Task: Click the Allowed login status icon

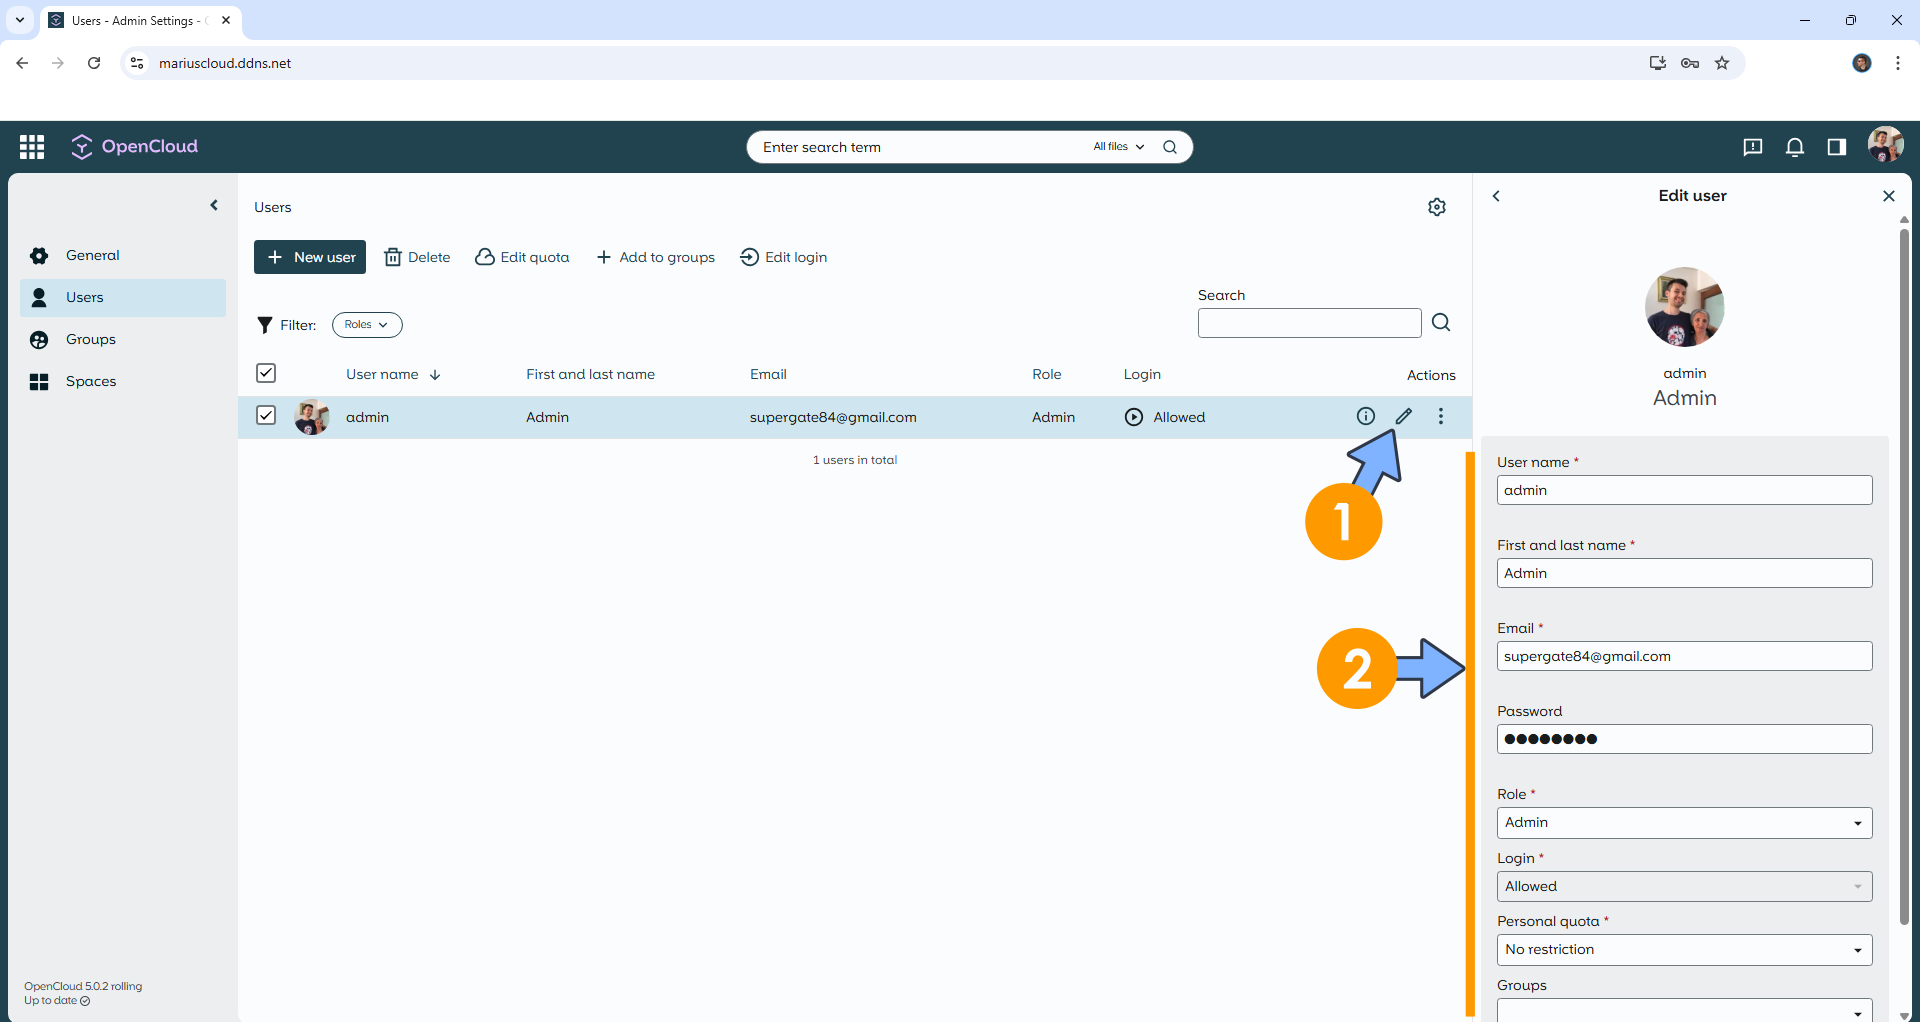Action: pos(1133,417)
